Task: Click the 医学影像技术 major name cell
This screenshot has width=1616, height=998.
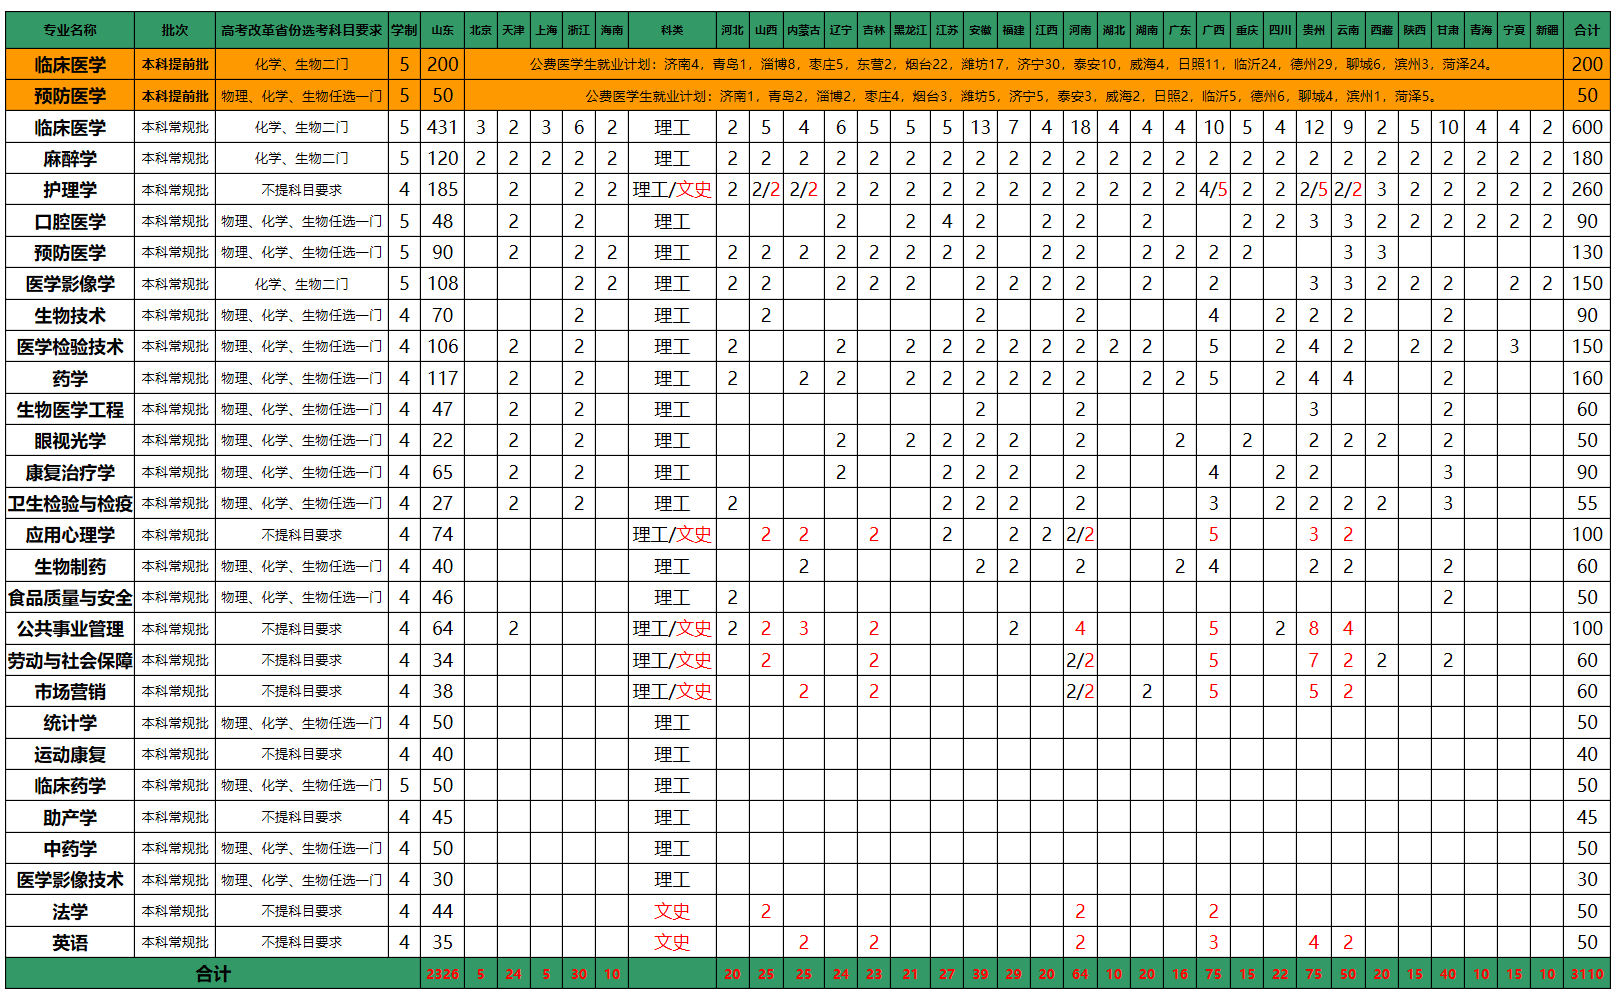Action: (70, 879)
